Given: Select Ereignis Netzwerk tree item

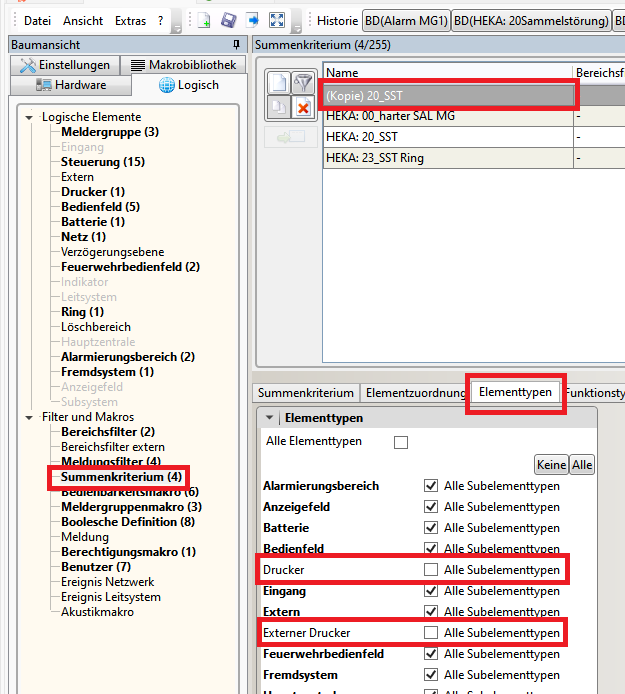Looking at the screenshot, I should click(108, 582).
